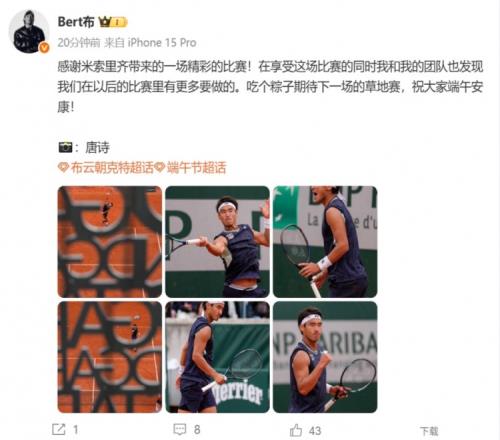Open the photo with the Perrier banner
The width and height of the screenshot is (500, 440).
click(x=217, y=357)
